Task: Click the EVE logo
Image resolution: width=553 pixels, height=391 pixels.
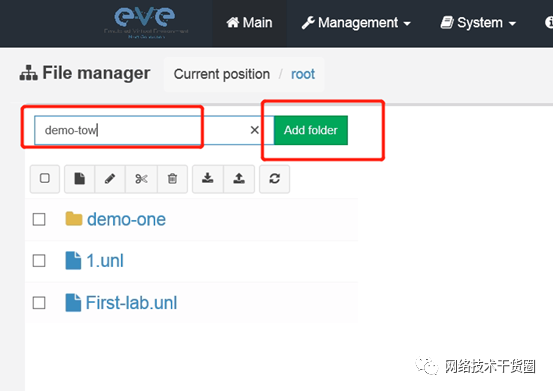Action: point(146,22)
